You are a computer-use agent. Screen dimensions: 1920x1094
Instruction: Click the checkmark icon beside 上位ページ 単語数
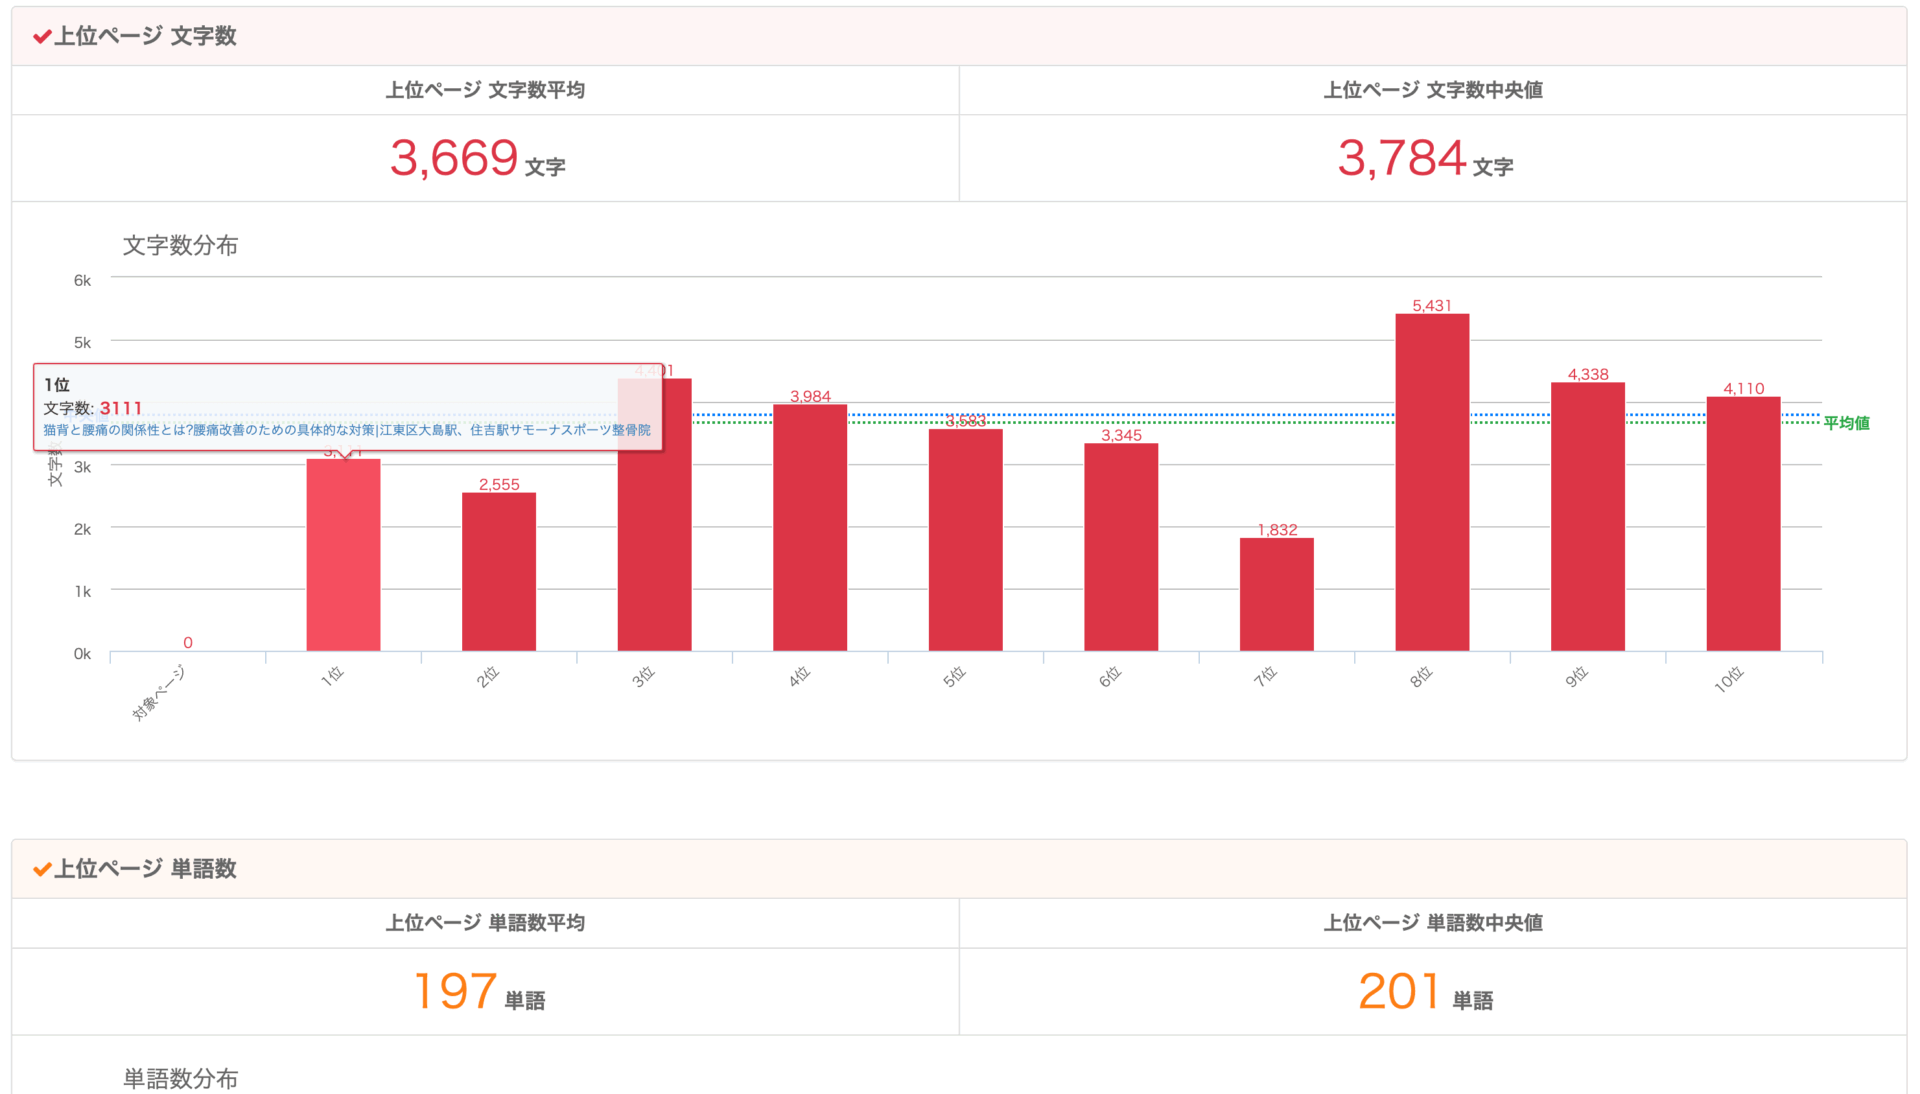[42, 869]
